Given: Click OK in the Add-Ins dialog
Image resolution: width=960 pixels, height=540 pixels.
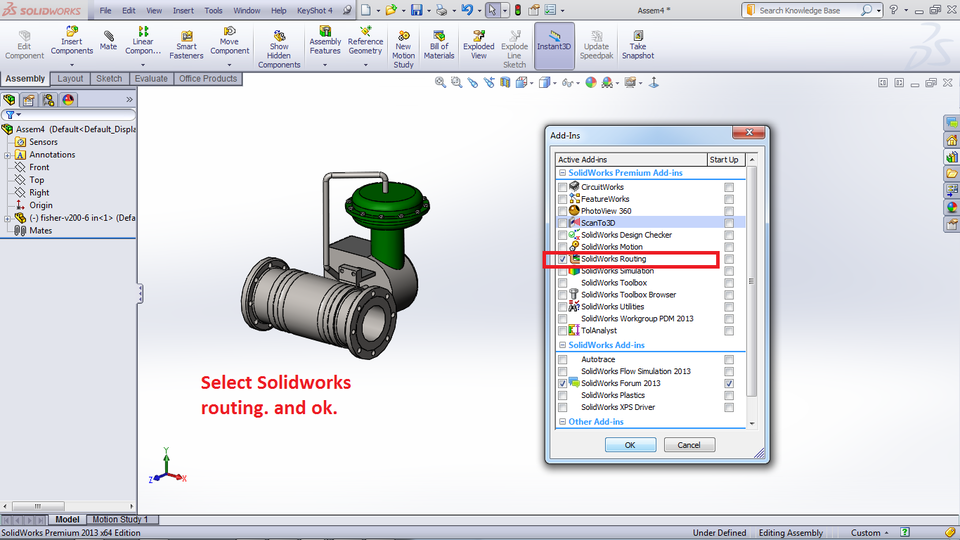Looking at the screenshot, I should (630, 445).
